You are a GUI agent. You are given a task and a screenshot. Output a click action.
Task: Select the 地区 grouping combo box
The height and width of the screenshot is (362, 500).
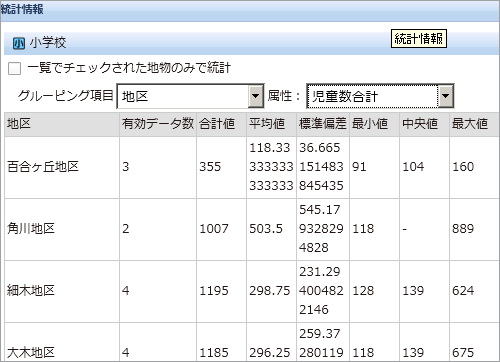pyautogui.click(x=190, y=96)
